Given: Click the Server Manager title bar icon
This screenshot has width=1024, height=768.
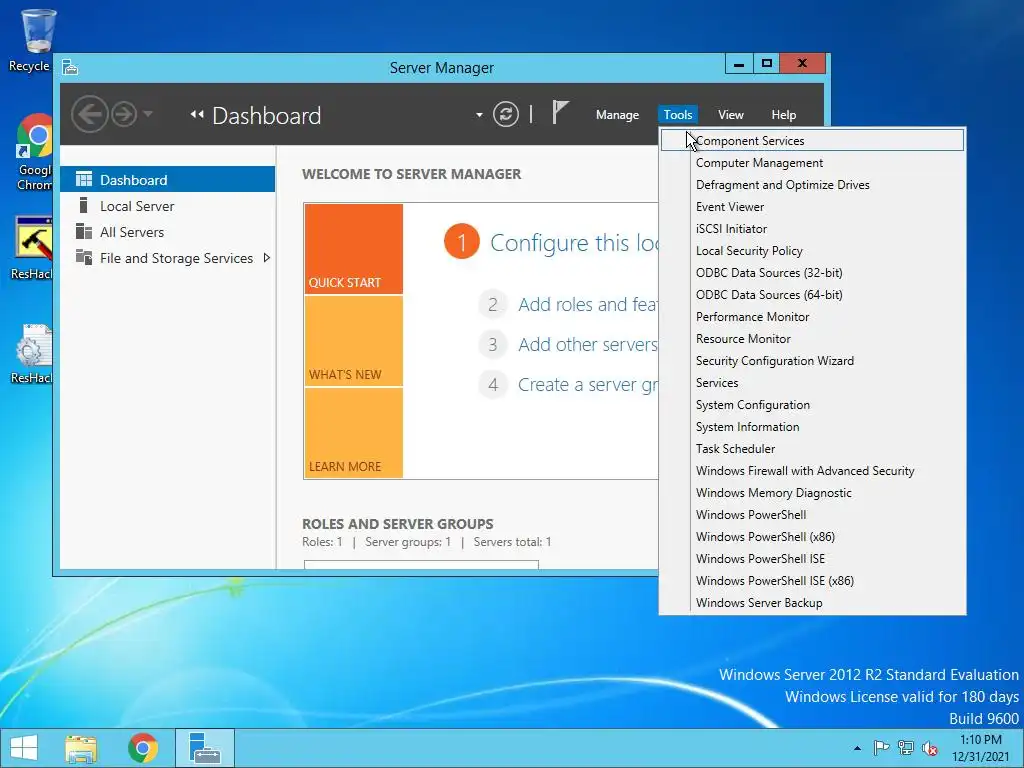Looking at the screenshot, I should click(70, 67).
